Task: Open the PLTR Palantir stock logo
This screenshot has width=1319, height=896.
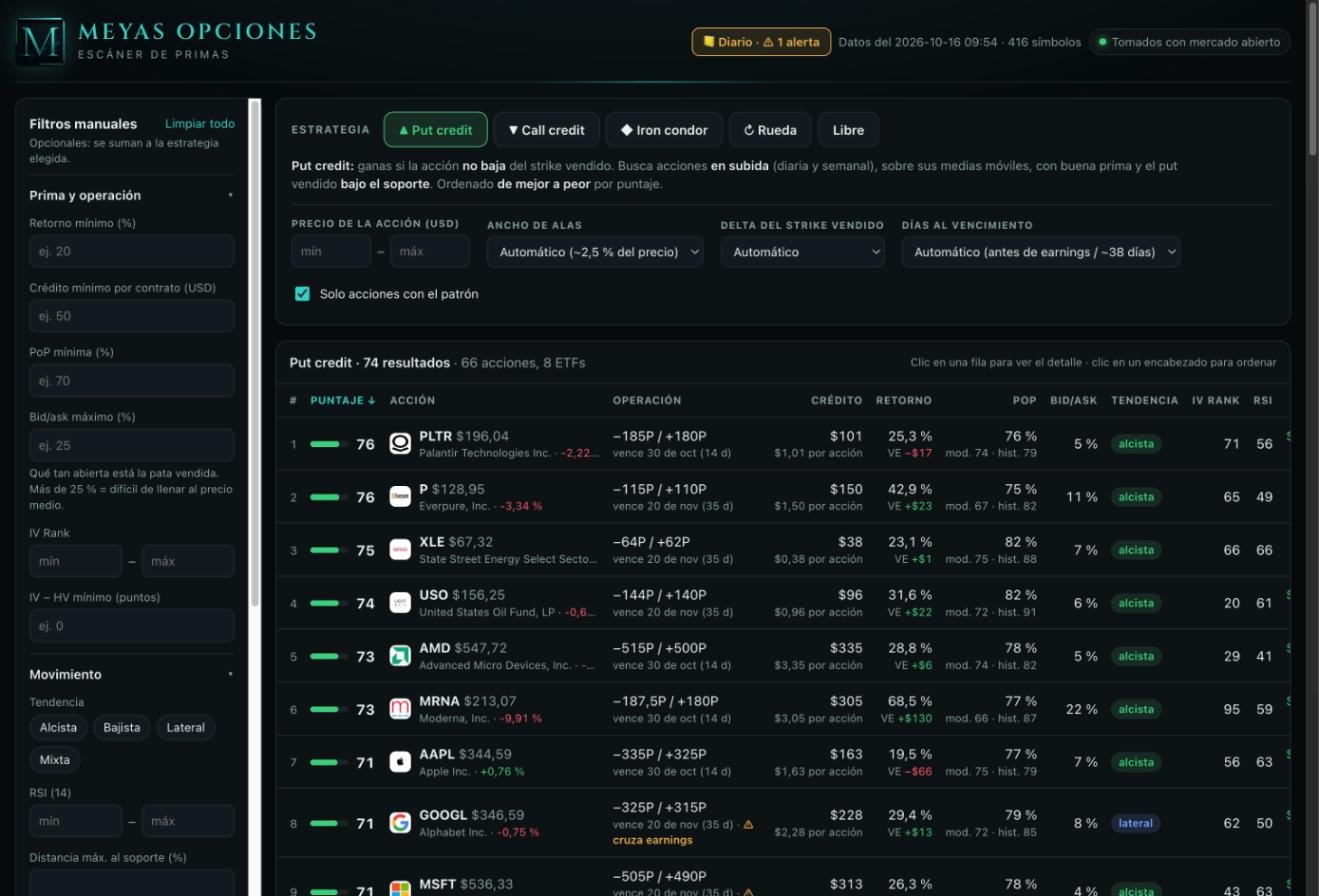Action: click(400, 444)
